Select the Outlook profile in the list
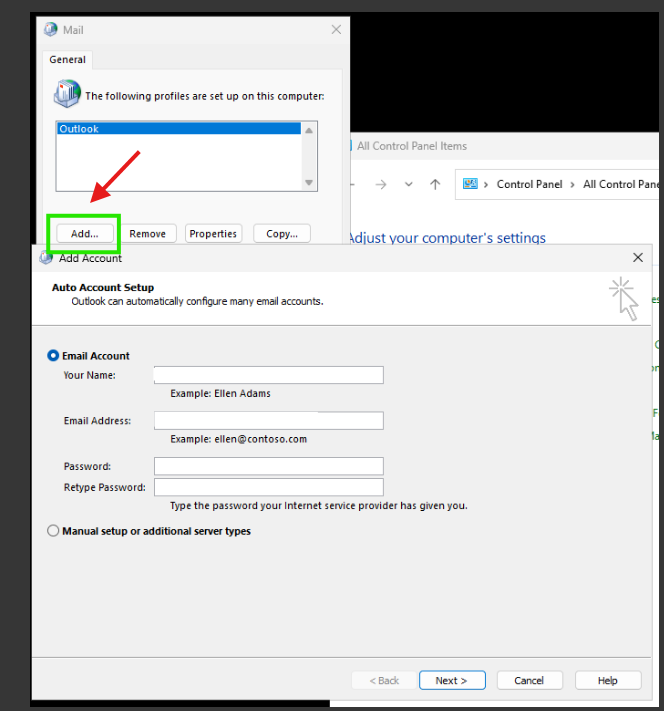The width and height of the screenshot is (664, 711). click(x=179, y=129)
